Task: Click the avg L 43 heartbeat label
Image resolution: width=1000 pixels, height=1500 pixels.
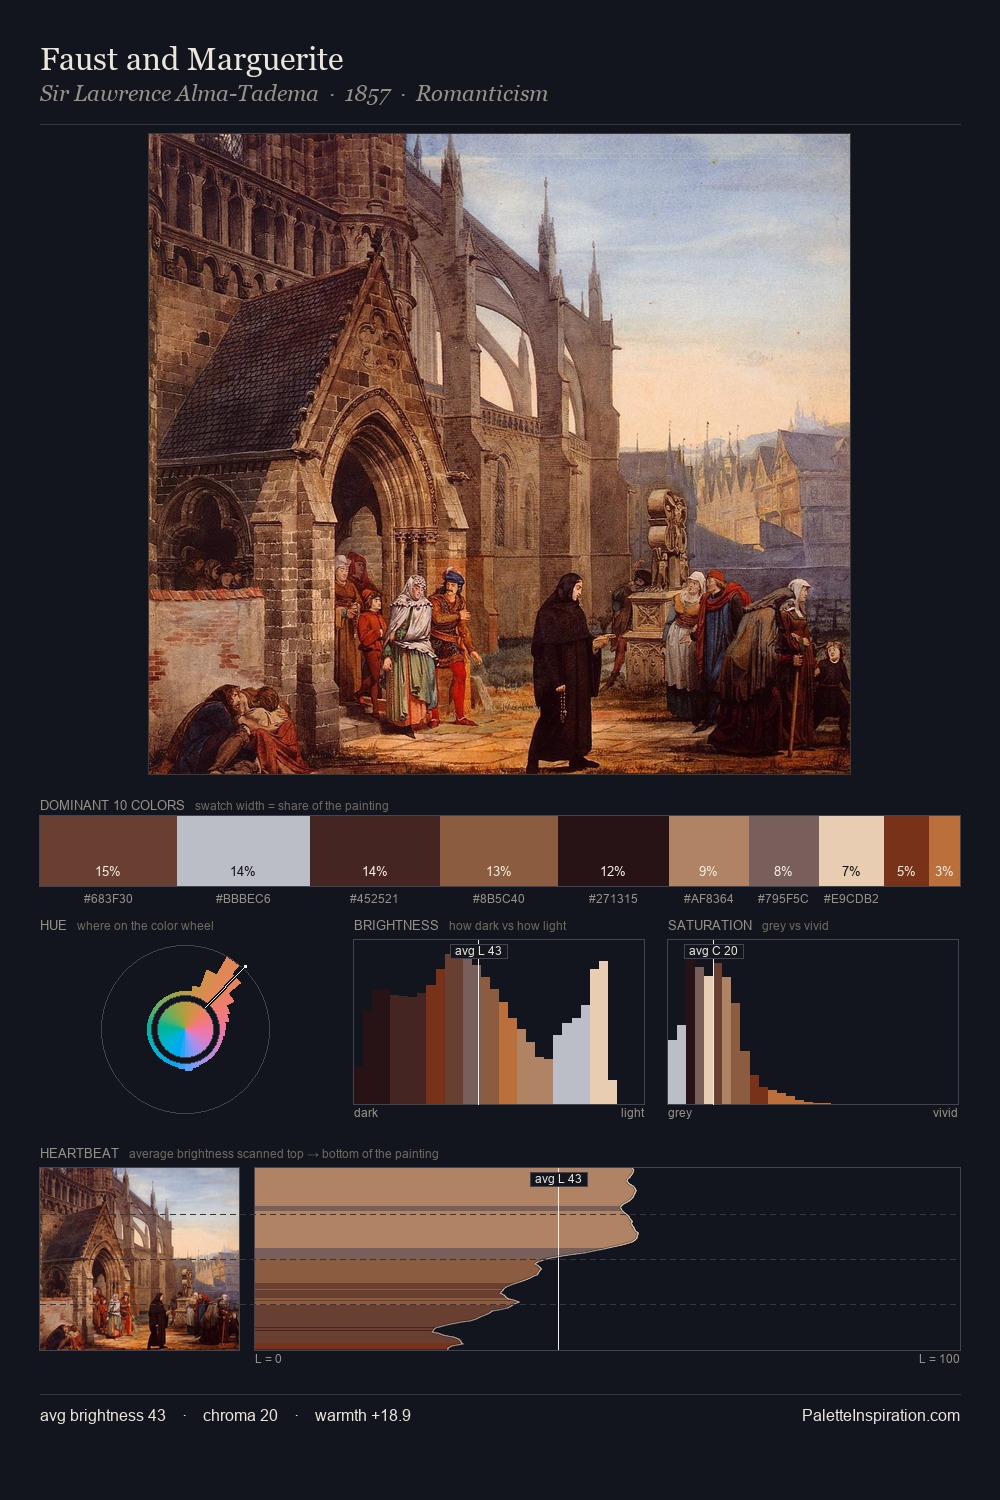Action: point(558,1179)
